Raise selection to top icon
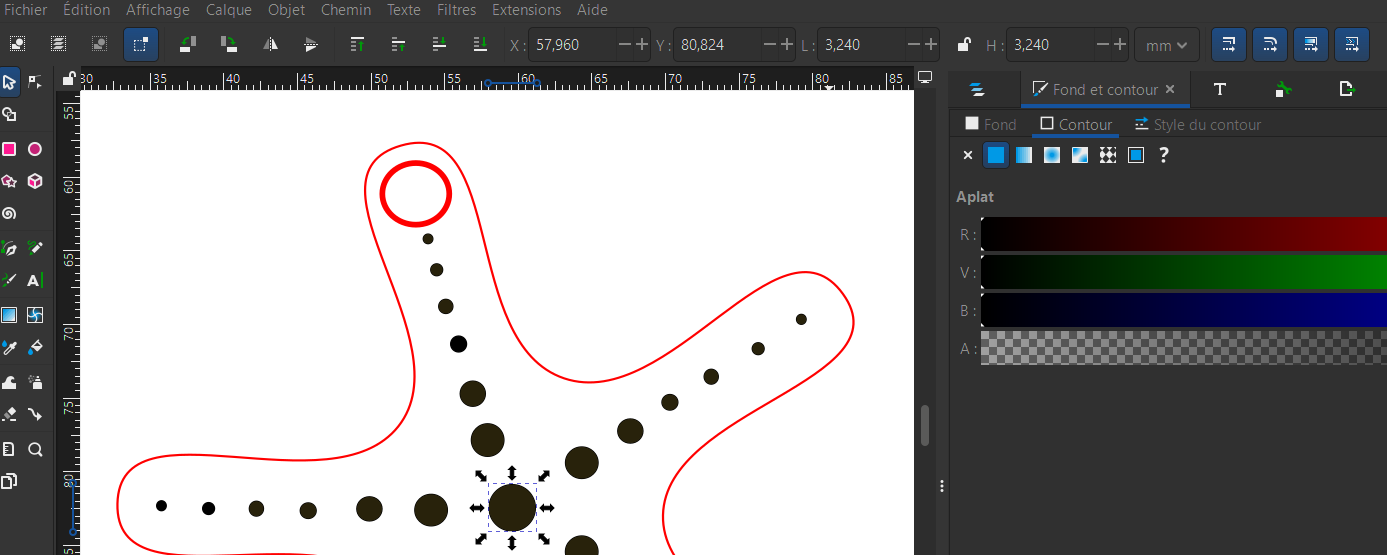The height and width of the screenshot is (555, 1387). point(357,44)
